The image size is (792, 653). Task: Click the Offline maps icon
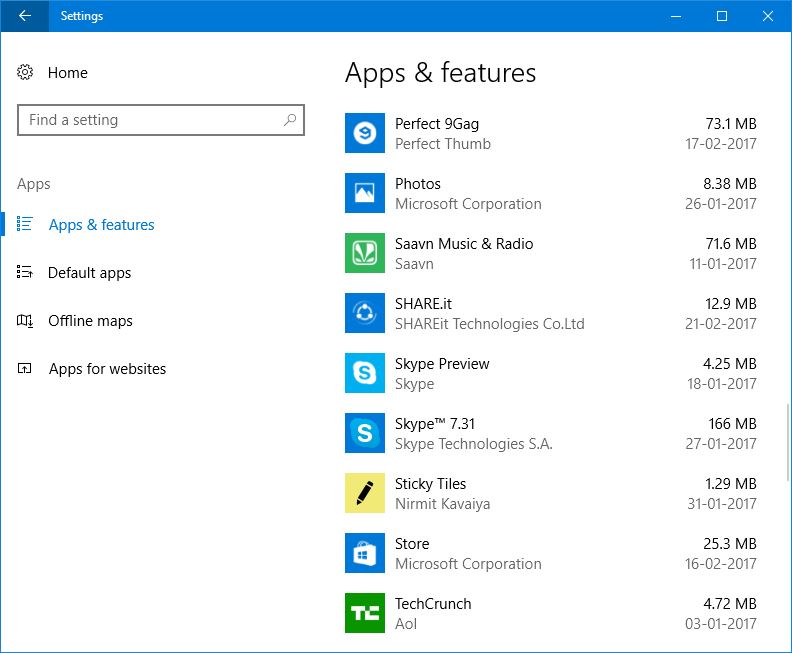click(x=25, y=320)
